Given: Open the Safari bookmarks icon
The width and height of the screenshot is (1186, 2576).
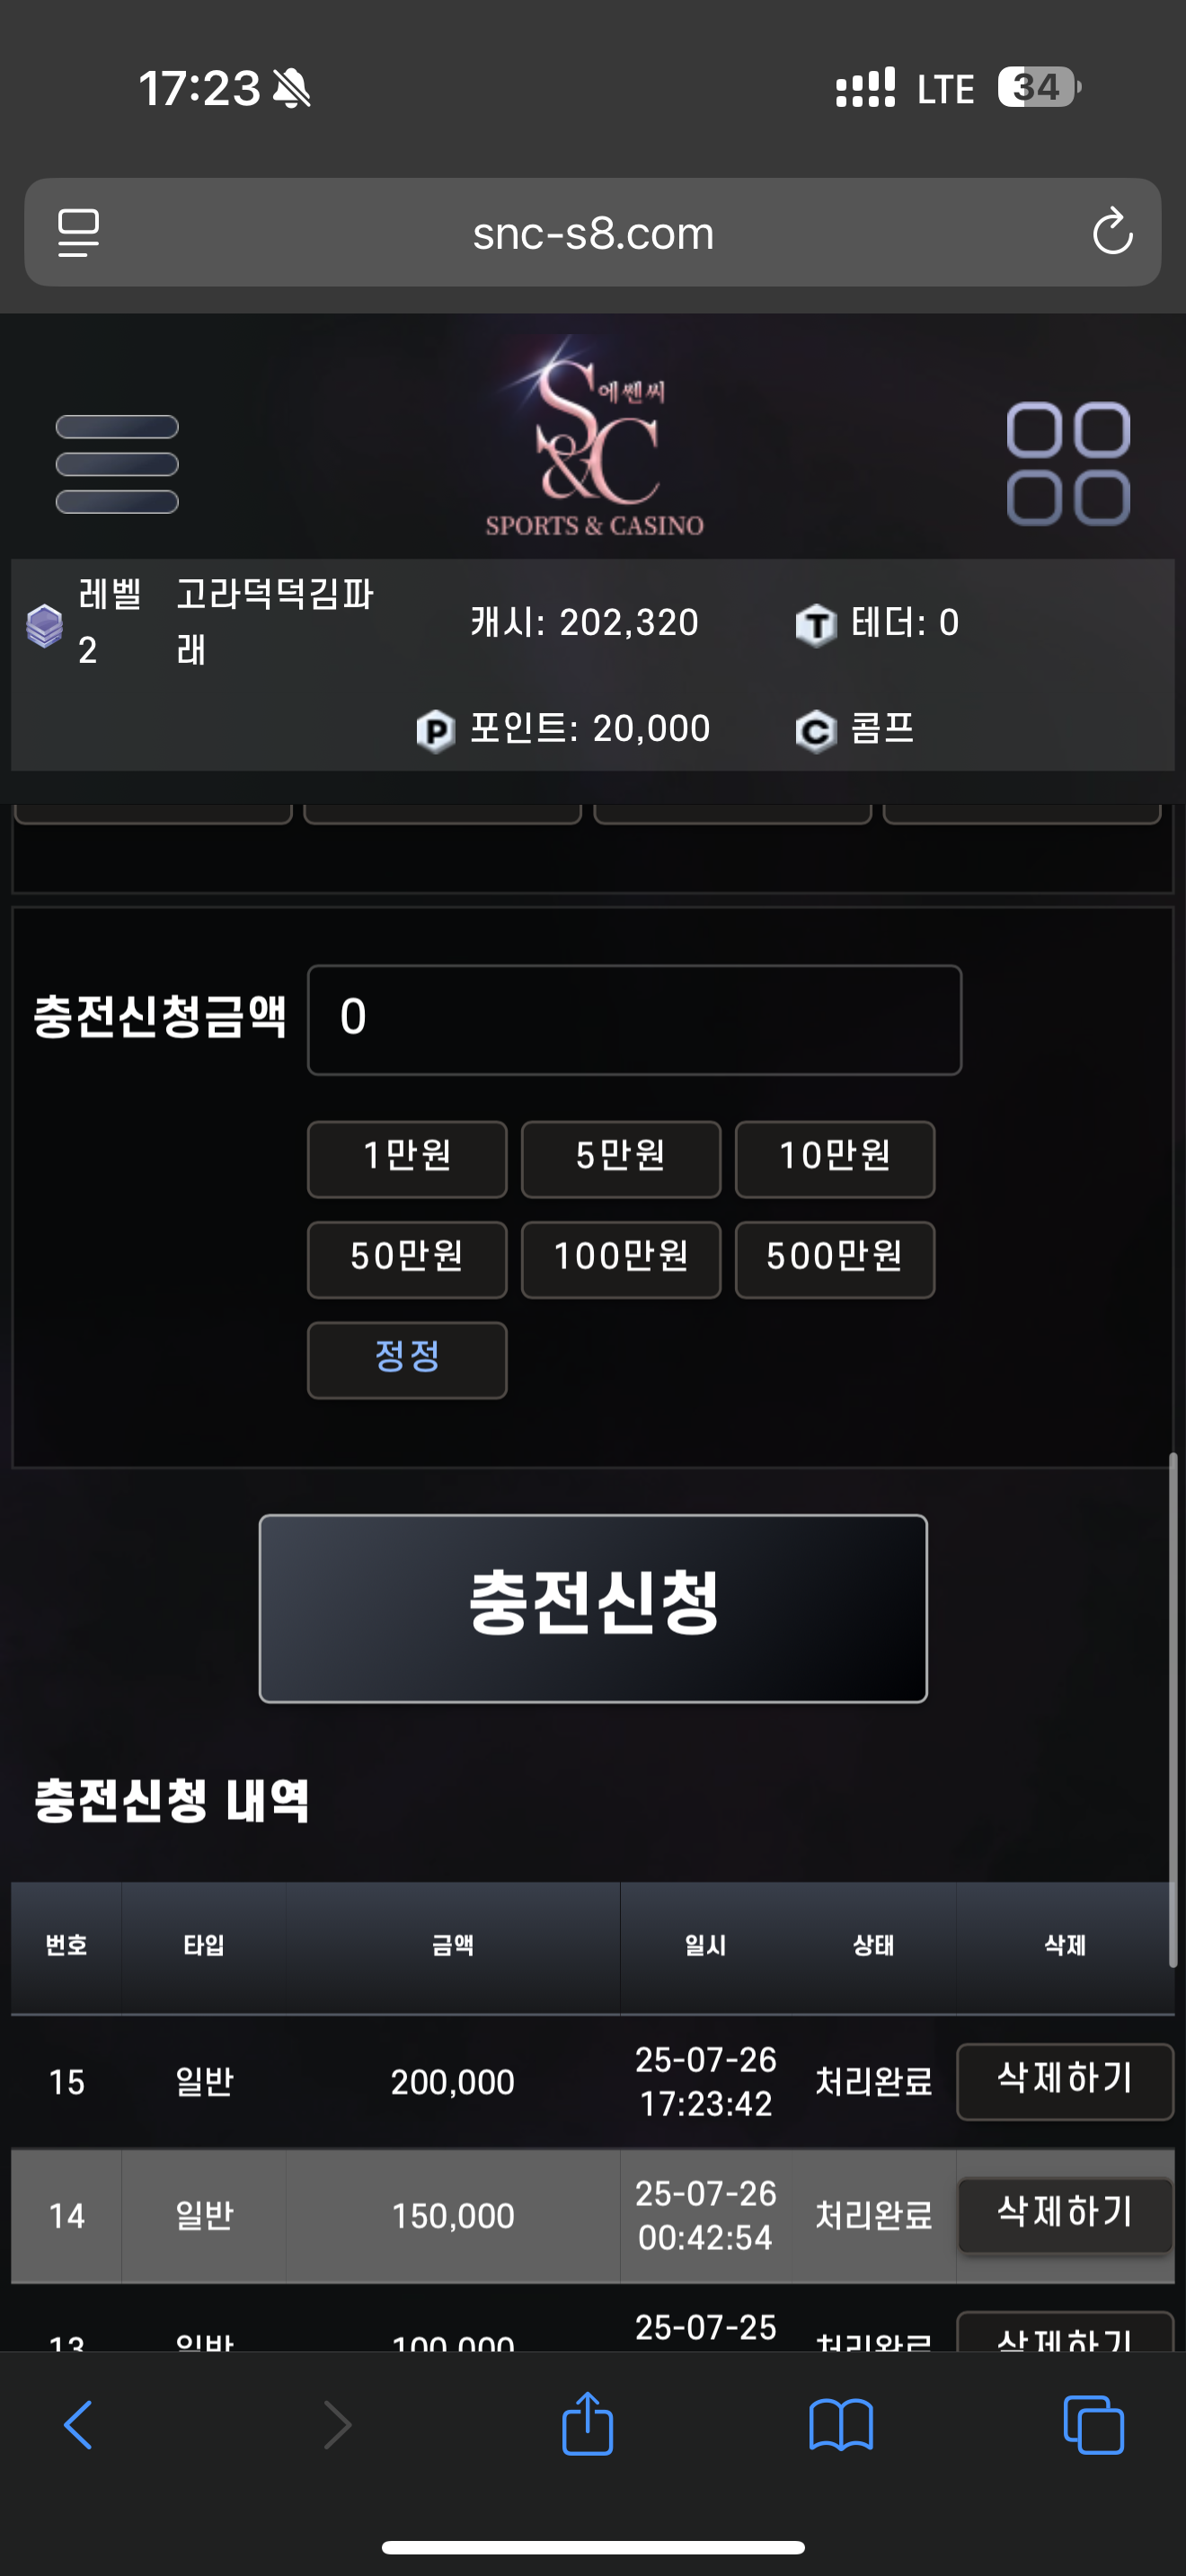Looking at the screenshot, I should point(841,2426).
